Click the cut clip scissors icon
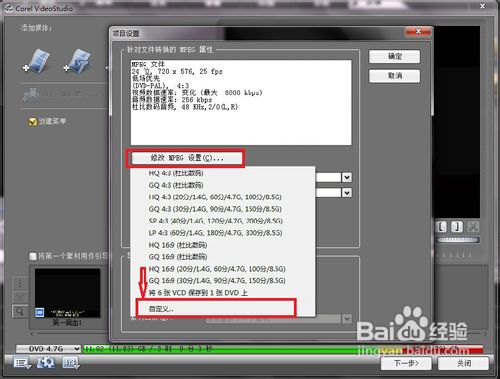 pyautogui.click(x=473, y=227)
